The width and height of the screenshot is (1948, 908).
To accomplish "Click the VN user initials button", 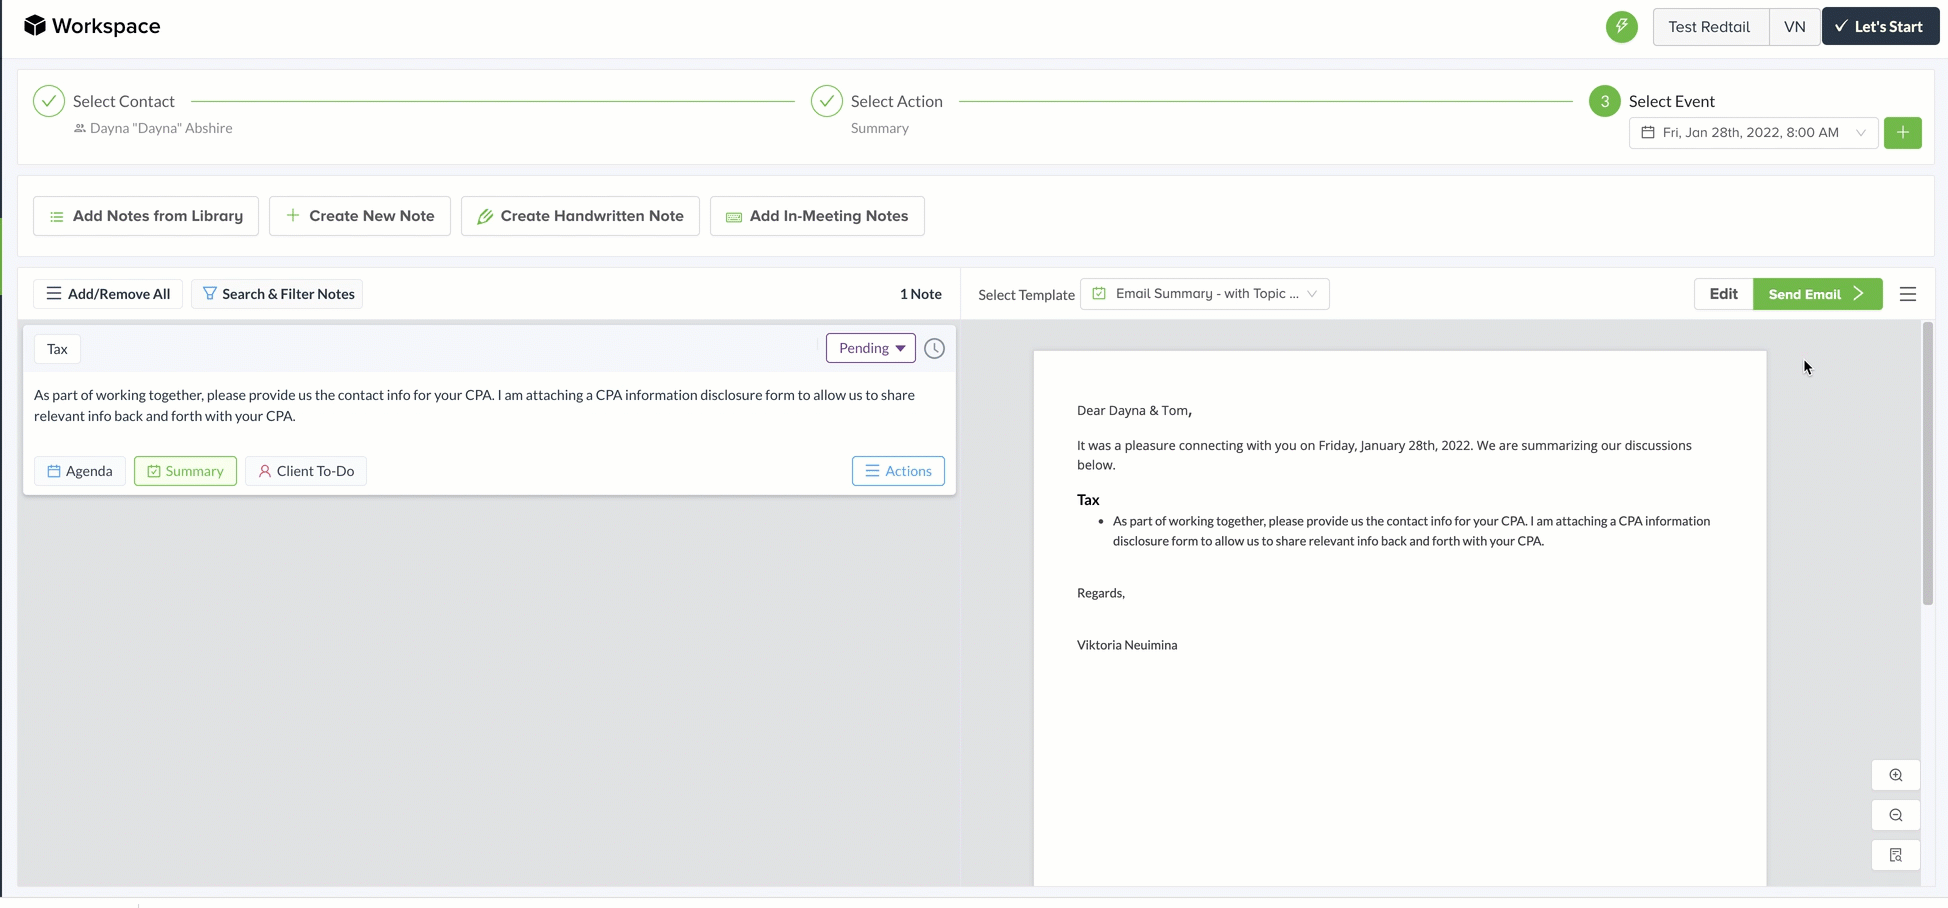I will coord(1794,26).
